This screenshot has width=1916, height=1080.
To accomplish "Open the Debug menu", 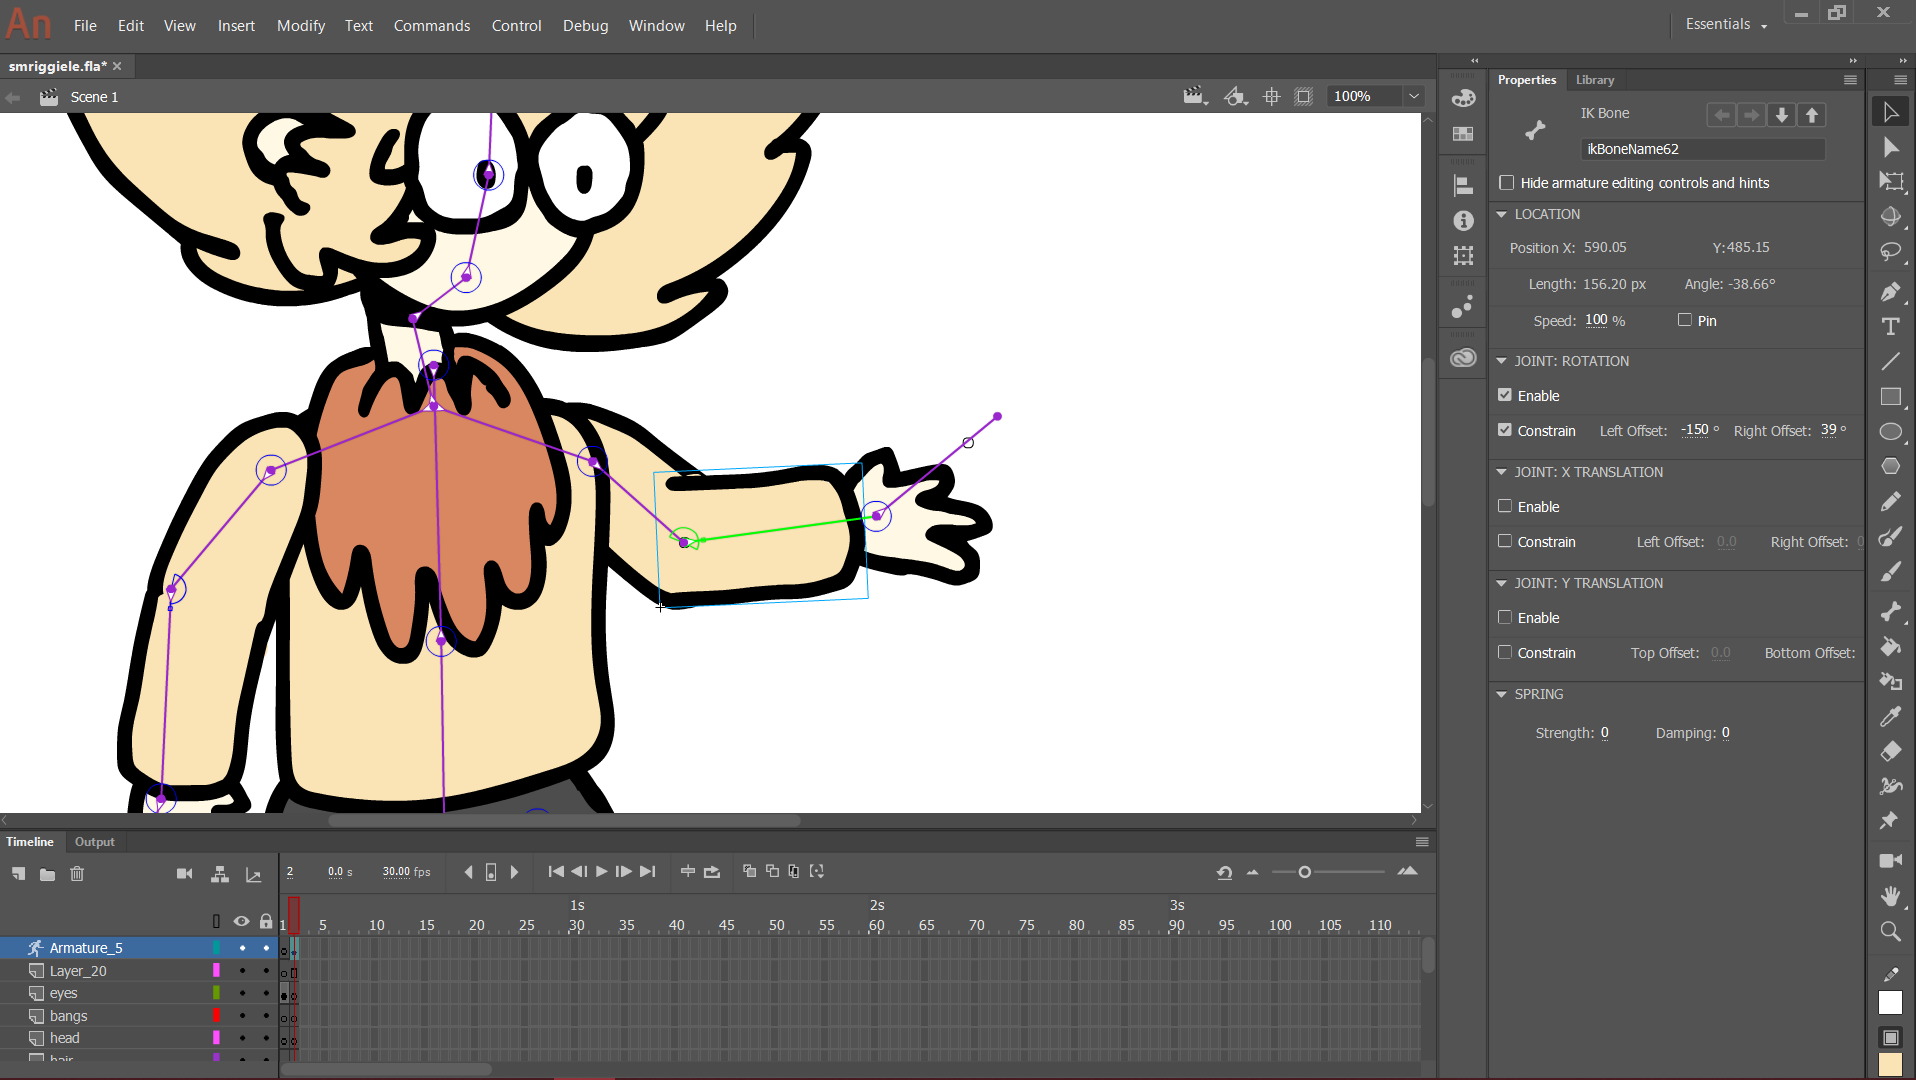I will (585, 26).
